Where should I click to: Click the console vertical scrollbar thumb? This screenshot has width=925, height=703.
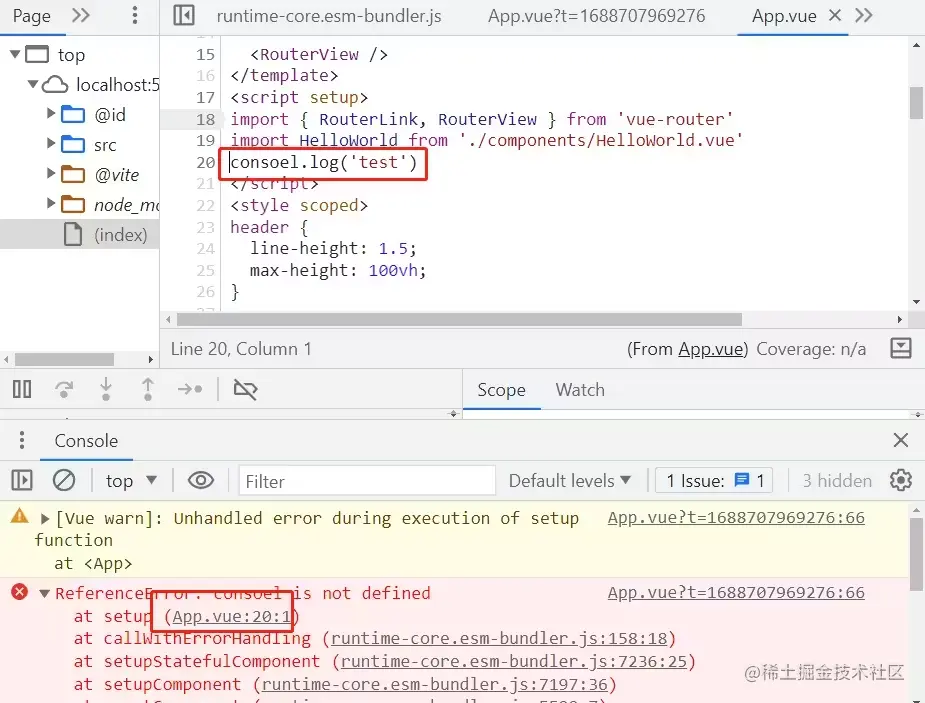tap(916, 554)
